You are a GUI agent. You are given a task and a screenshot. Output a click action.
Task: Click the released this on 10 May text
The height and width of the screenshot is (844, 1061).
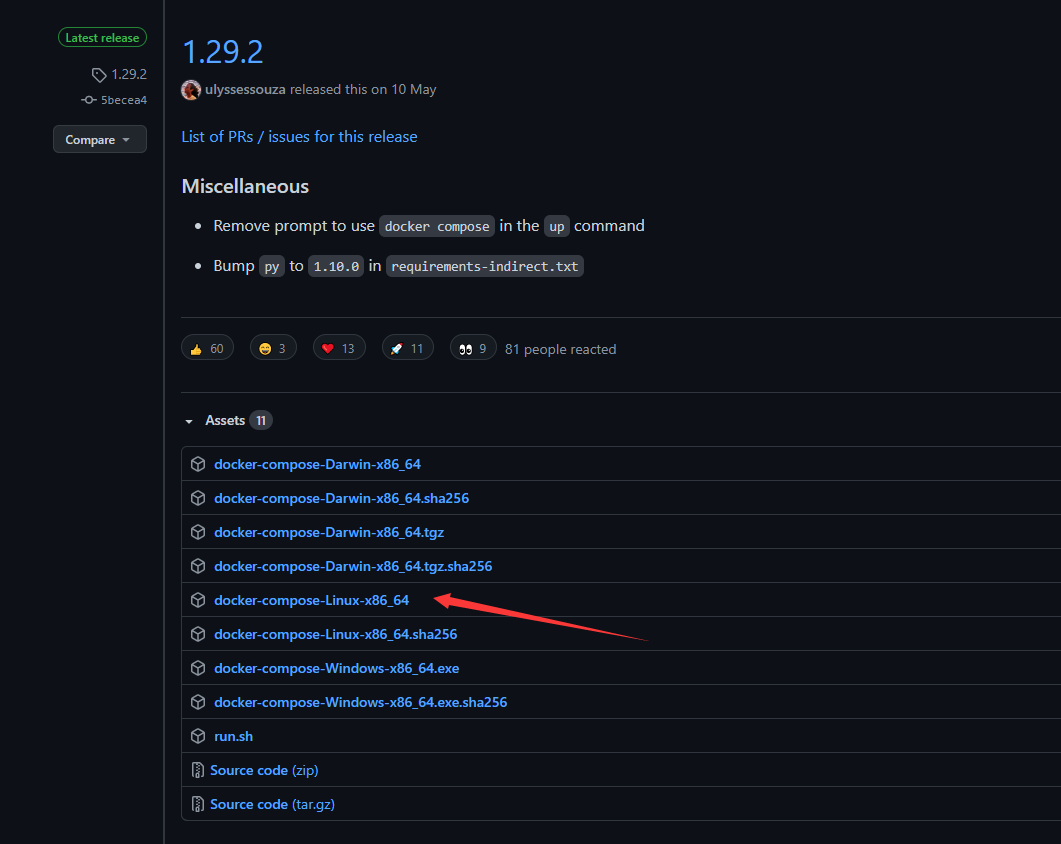(x=363, y=89)
